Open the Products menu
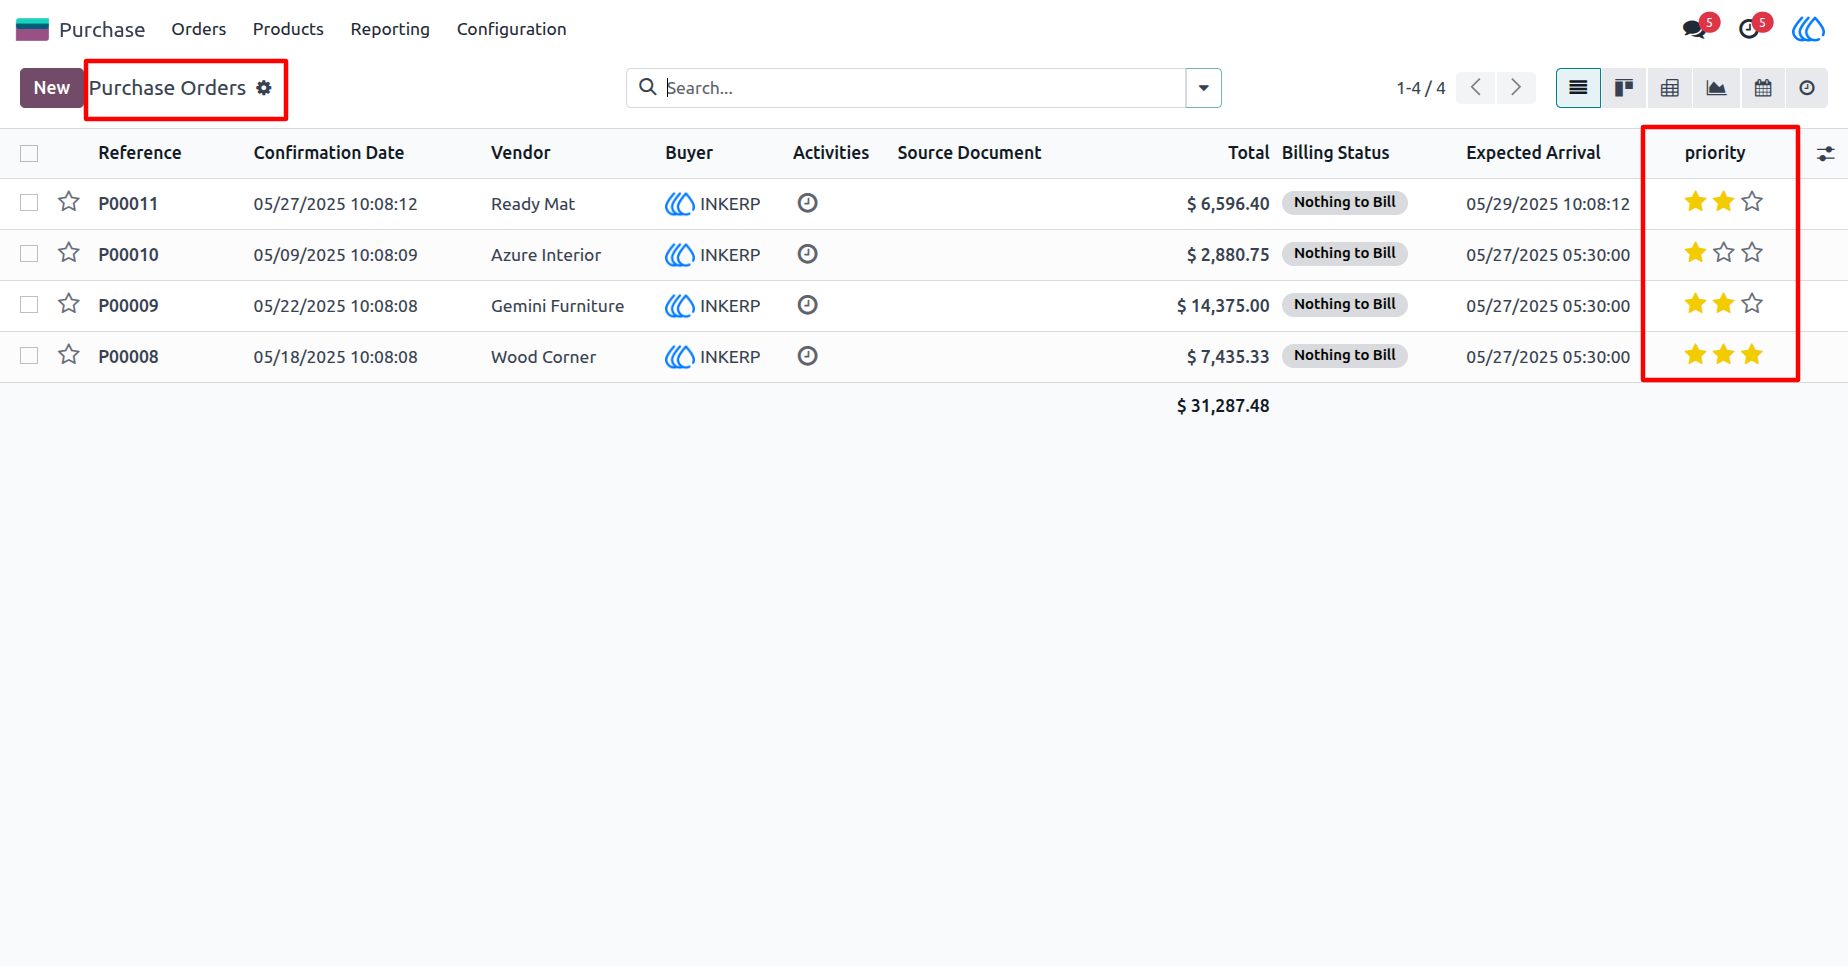Image resolution: width=1848 pixels, height=966 pixels. click(288, 29)
